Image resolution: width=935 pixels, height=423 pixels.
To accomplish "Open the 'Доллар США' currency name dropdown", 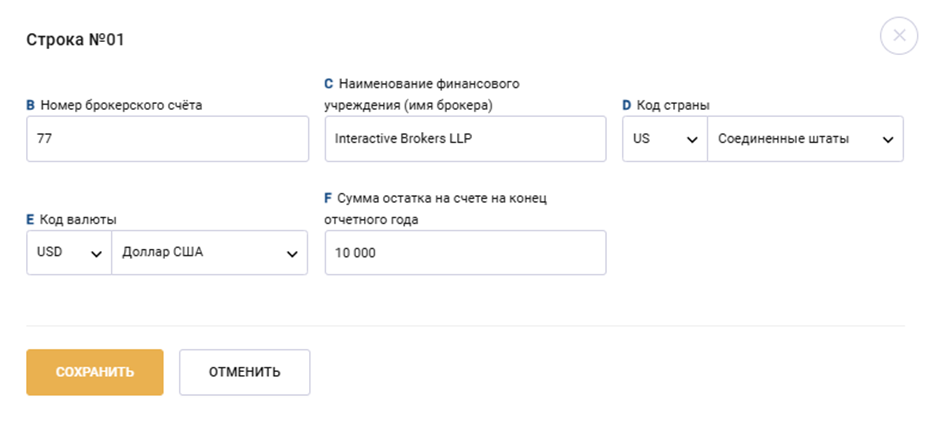I will (x=210, y=253).
